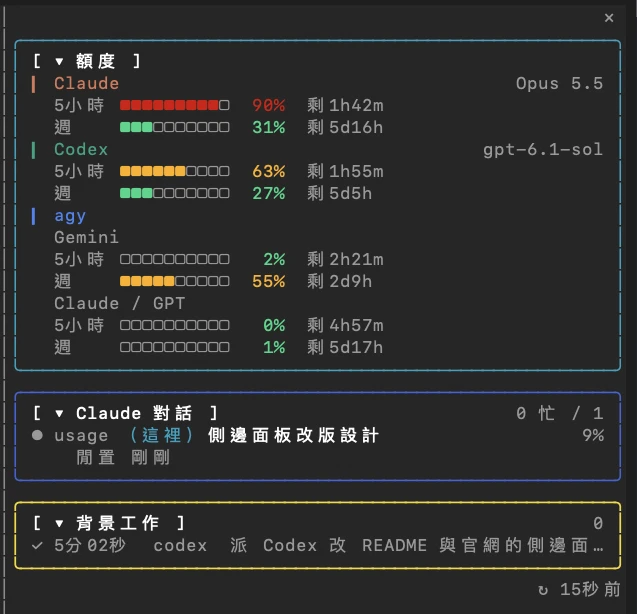Click the 背景工作 section title
The height and width of the screenshot is (614, 637).
117,523
